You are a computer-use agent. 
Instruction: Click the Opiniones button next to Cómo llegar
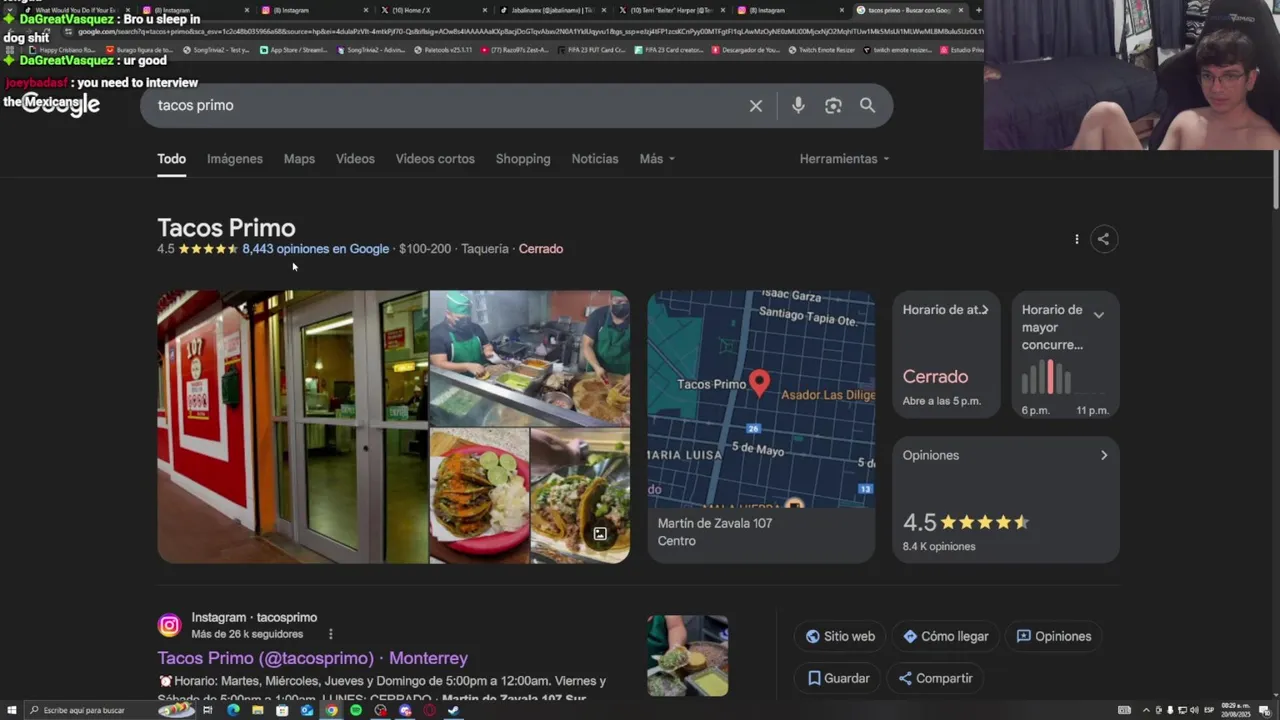[1054, 636]
